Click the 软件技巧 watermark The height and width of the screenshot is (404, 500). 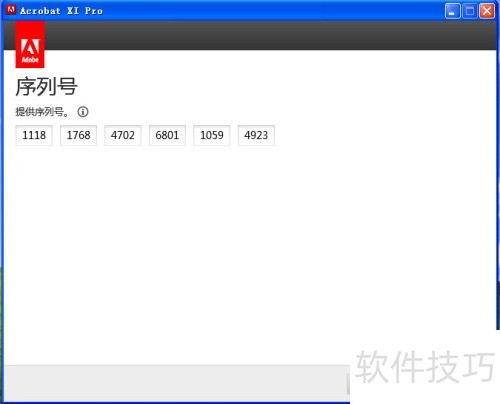[425, 367]
